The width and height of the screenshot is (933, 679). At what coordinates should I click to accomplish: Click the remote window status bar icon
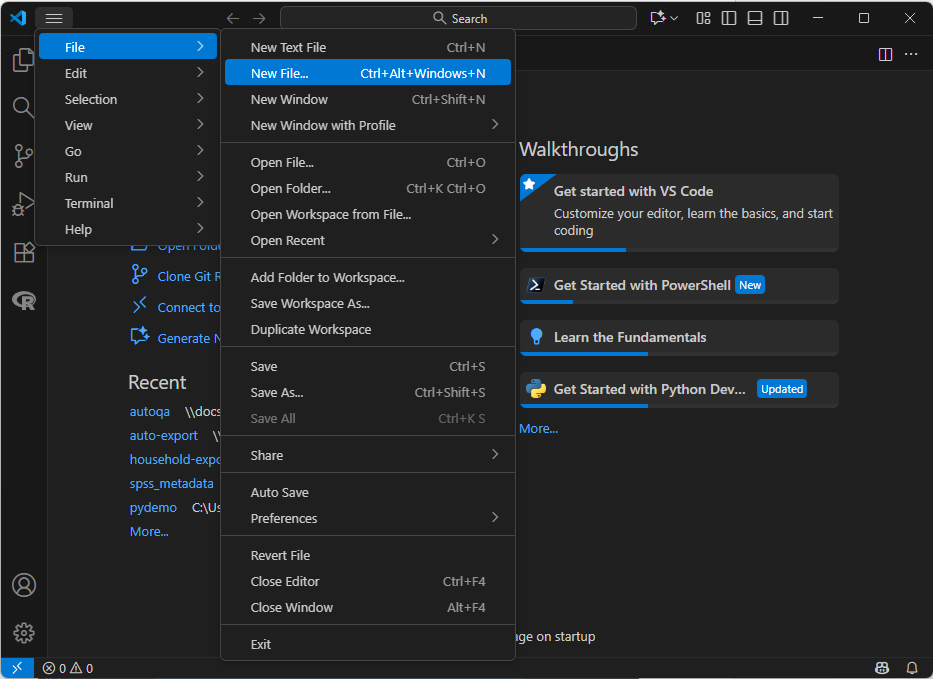[x=16, y=668]
